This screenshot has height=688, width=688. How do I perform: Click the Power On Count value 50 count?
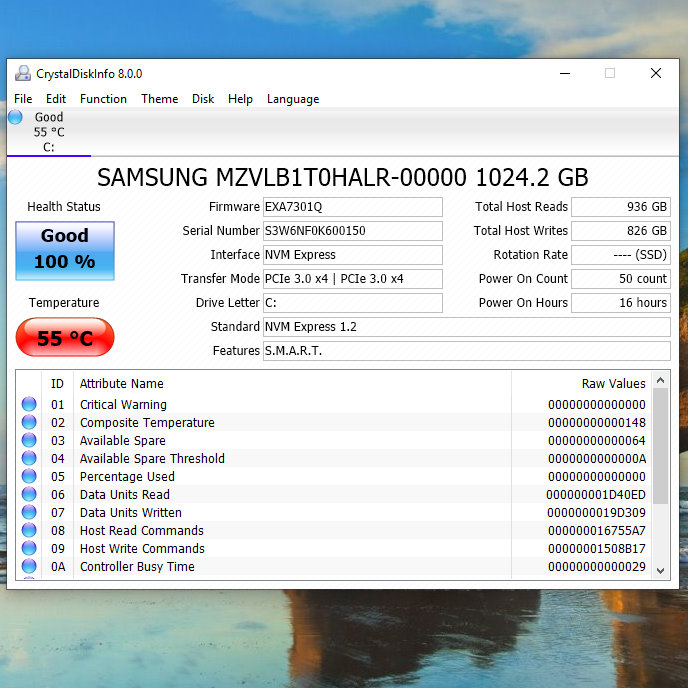[621, 279]
